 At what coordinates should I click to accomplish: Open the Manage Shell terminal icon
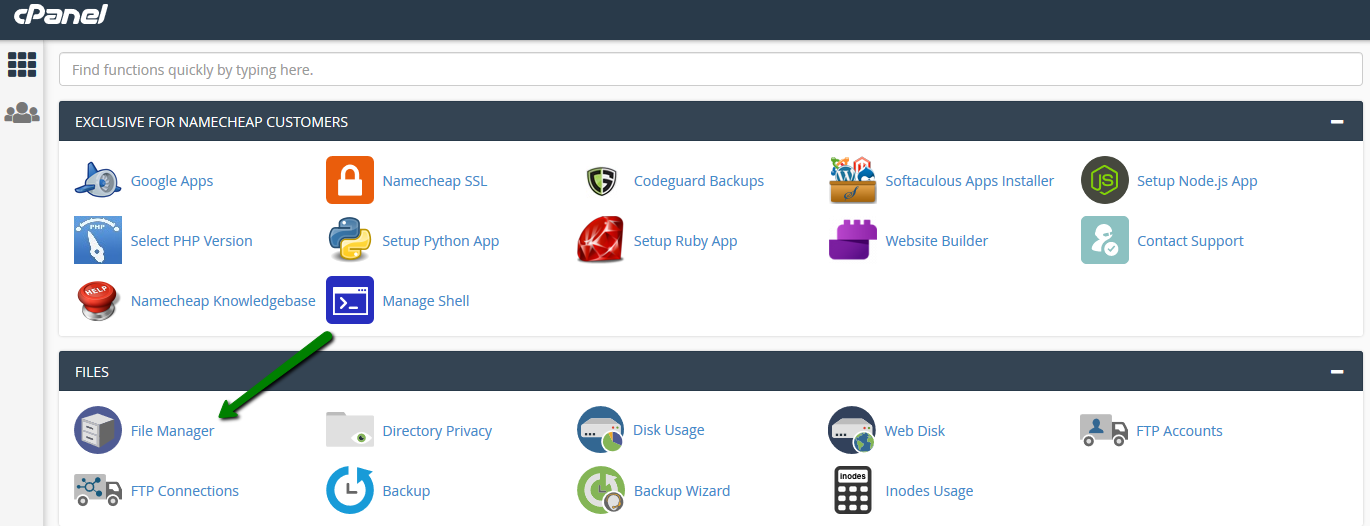point(350,301)
